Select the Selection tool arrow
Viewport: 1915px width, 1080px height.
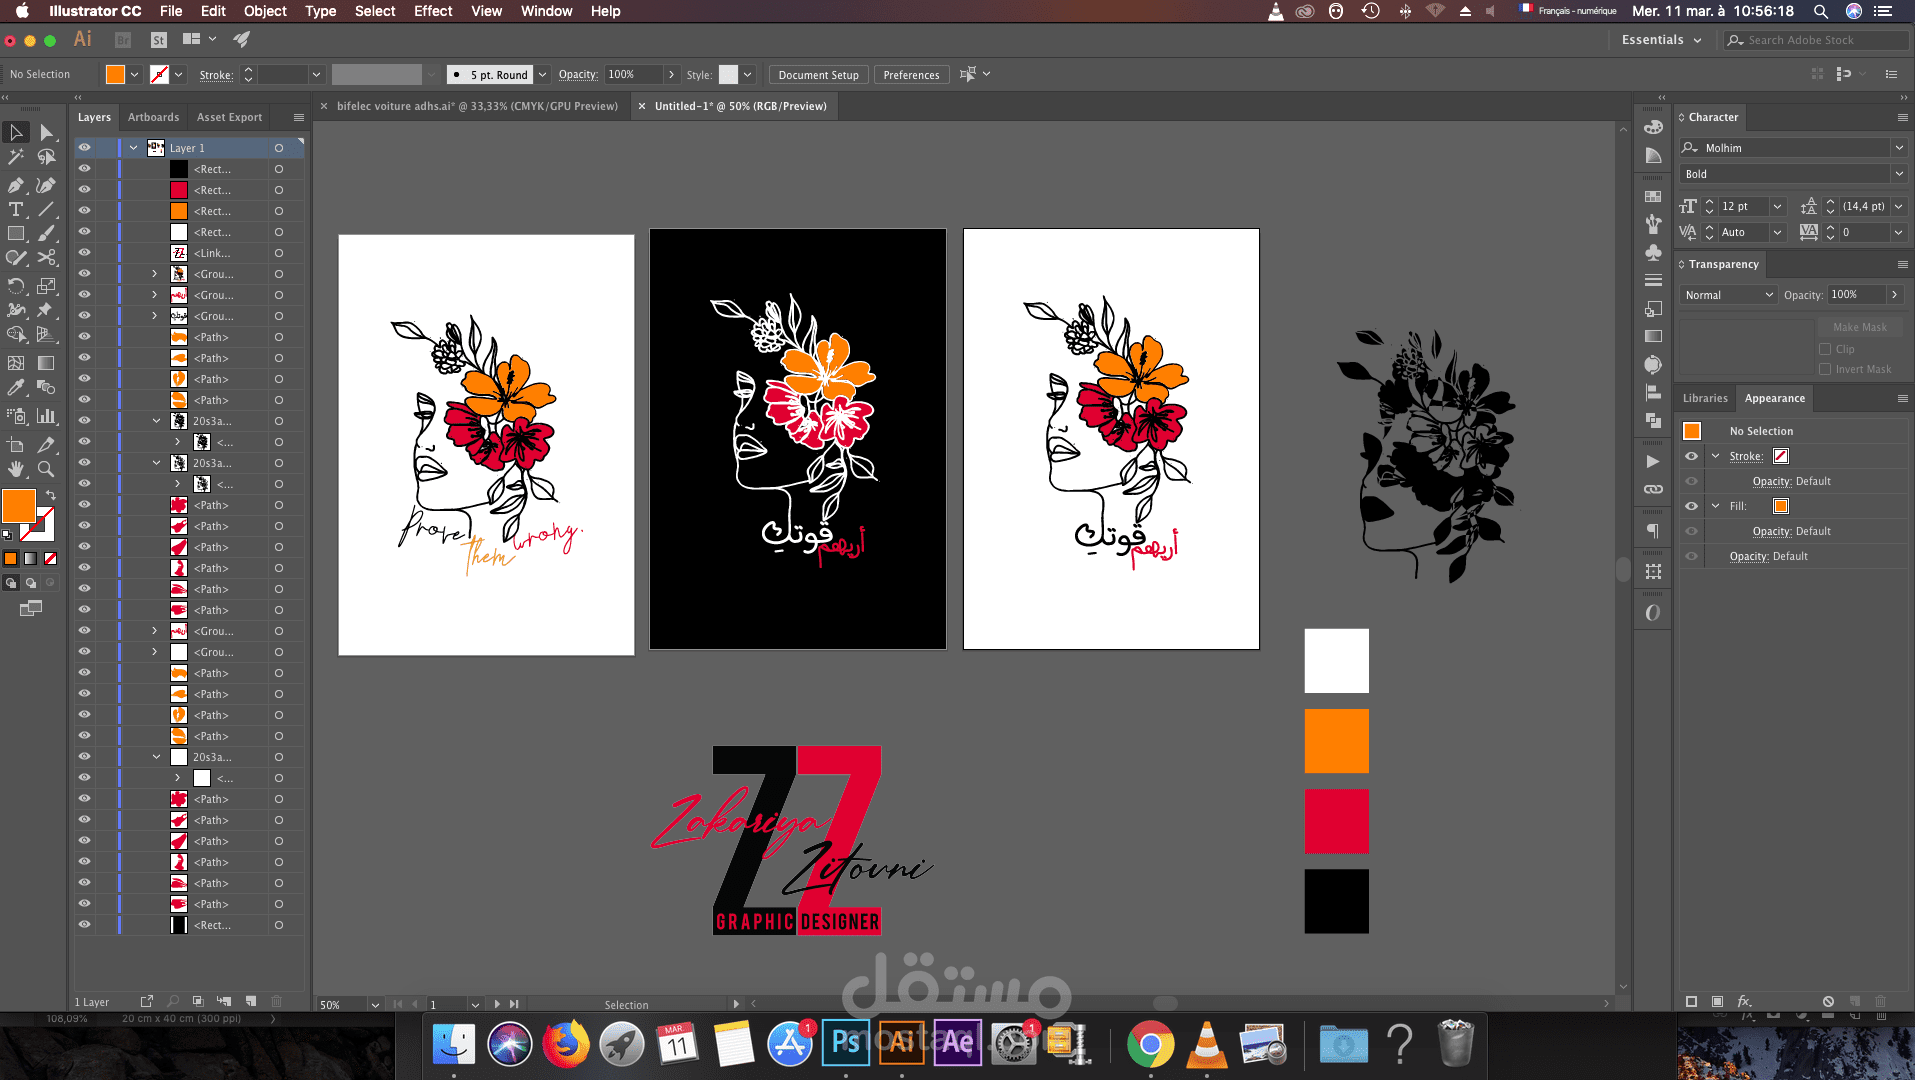pos(16,132)
